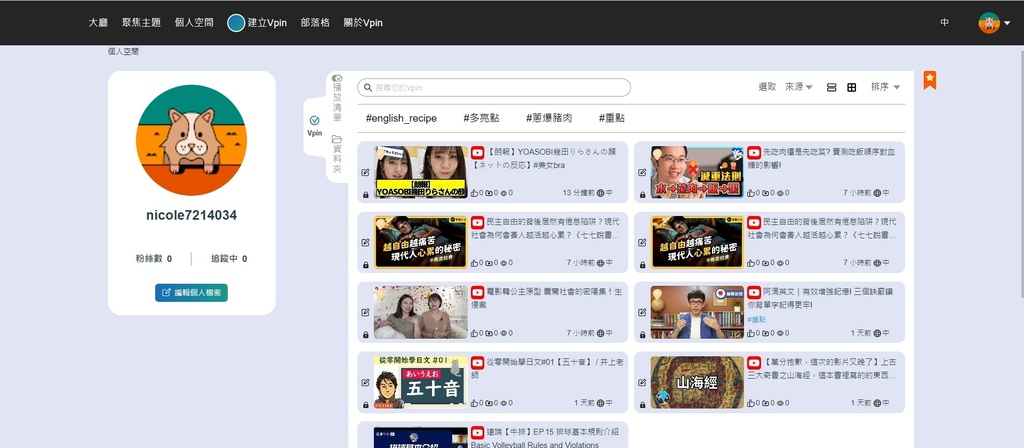This screenshot has width=1024, height=448.
Task: Switch to list view layout
Action: point(831,88)
